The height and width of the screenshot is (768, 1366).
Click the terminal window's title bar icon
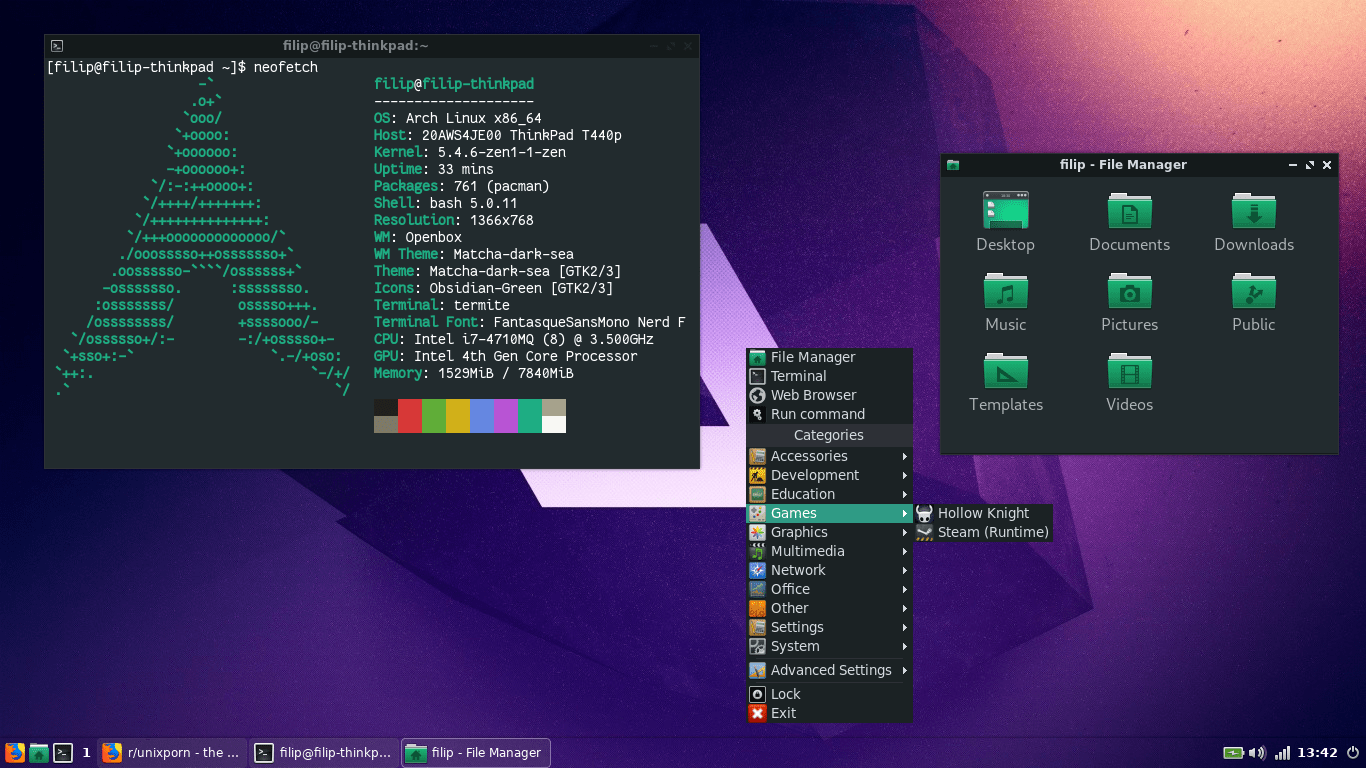point(58,45)
